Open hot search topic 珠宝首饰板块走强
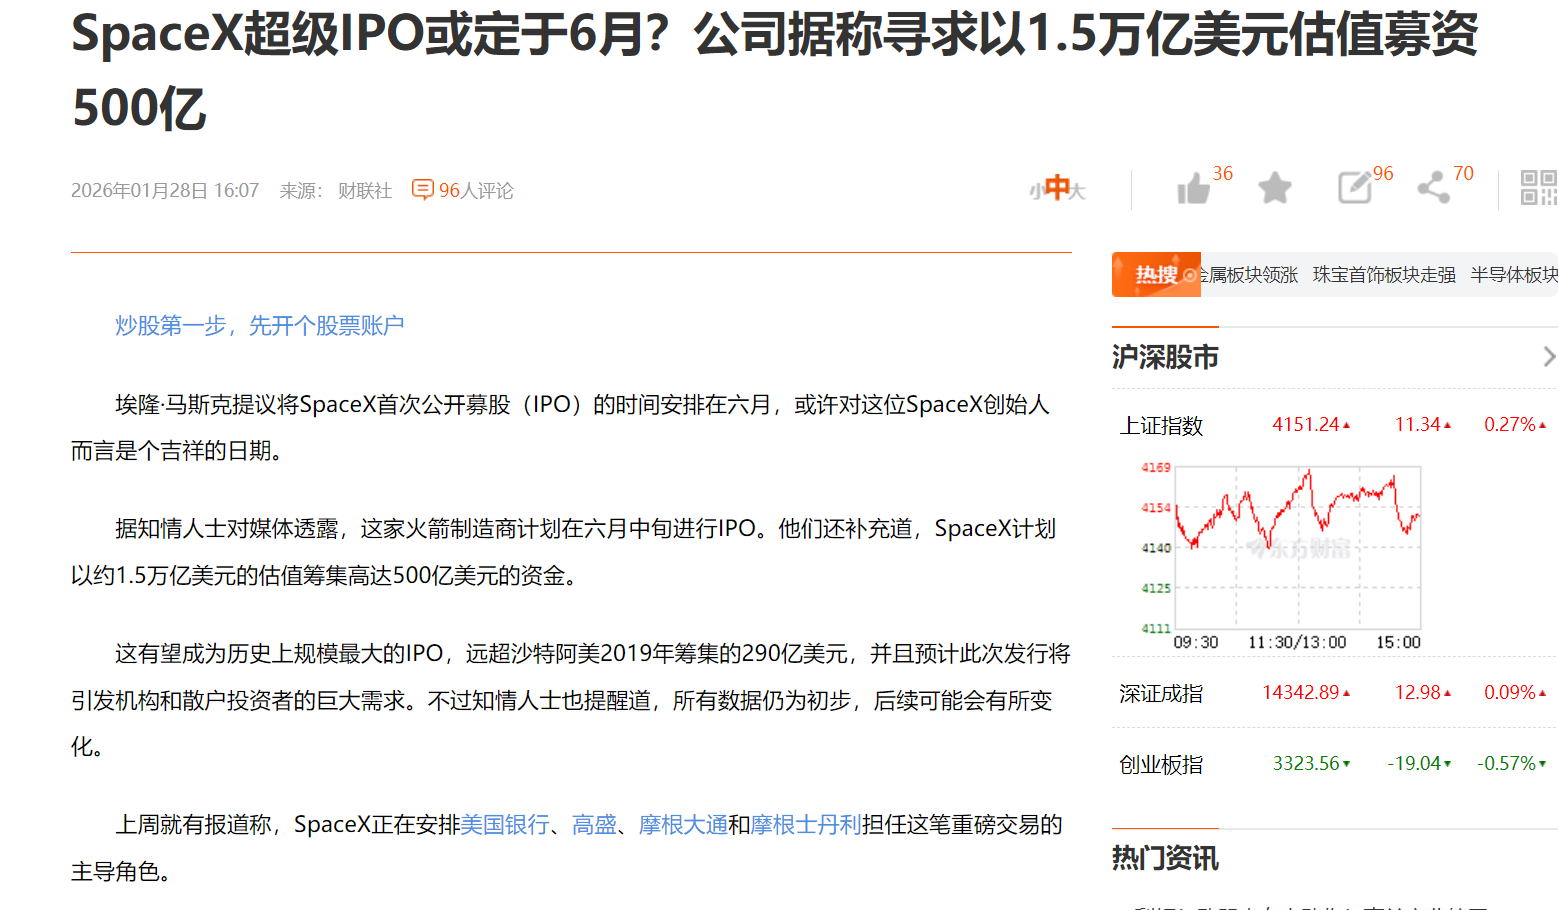1559x910 pixels. [x=1384, y=275]
